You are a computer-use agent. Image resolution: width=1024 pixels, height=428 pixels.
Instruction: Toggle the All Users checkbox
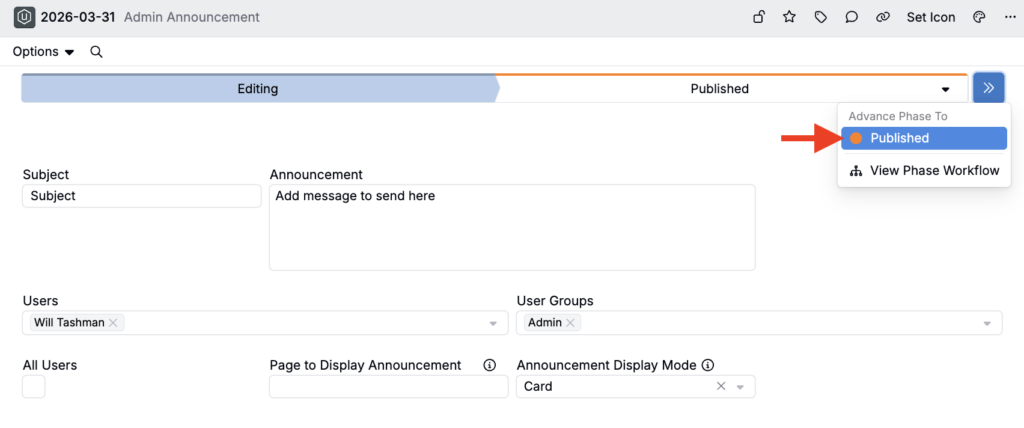33,387
